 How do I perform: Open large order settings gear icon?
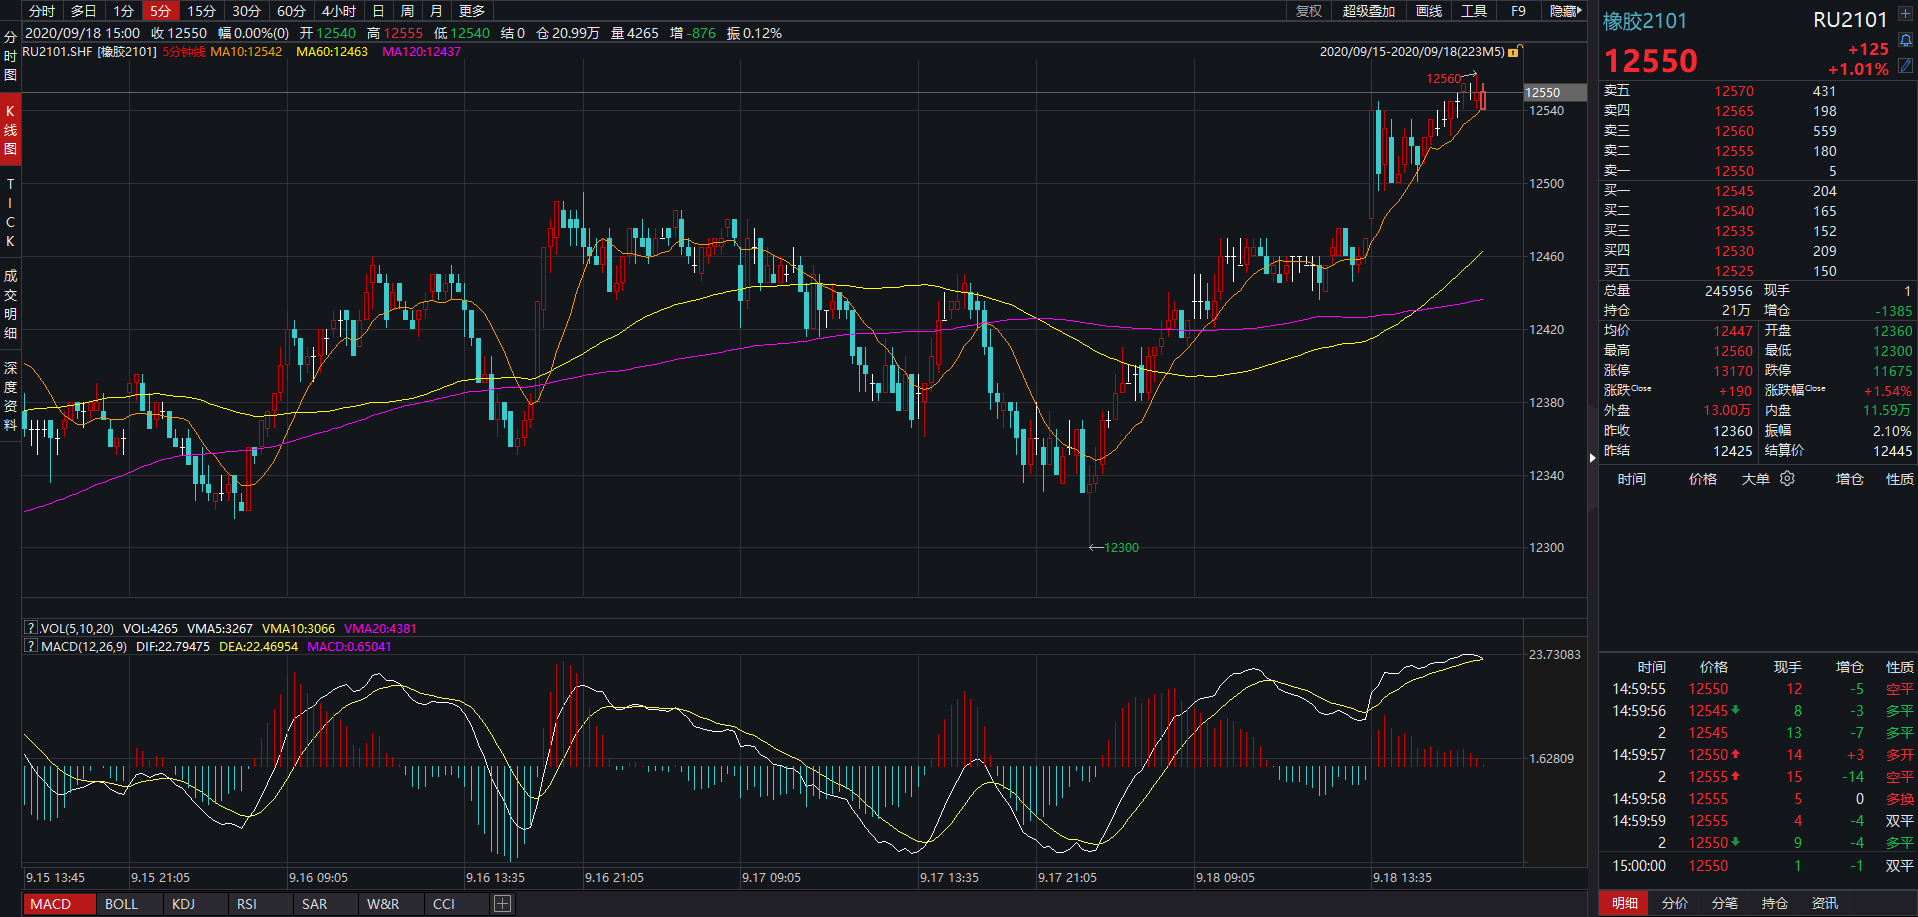click(x=1787, y=479)
